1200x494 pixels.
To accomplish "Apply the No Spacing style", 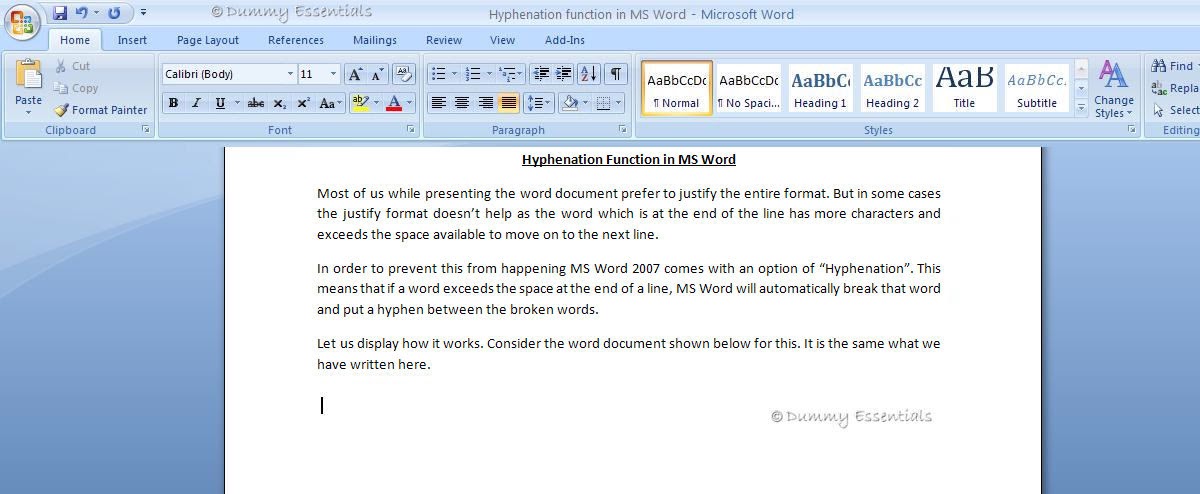I will [x=749, y=88].
